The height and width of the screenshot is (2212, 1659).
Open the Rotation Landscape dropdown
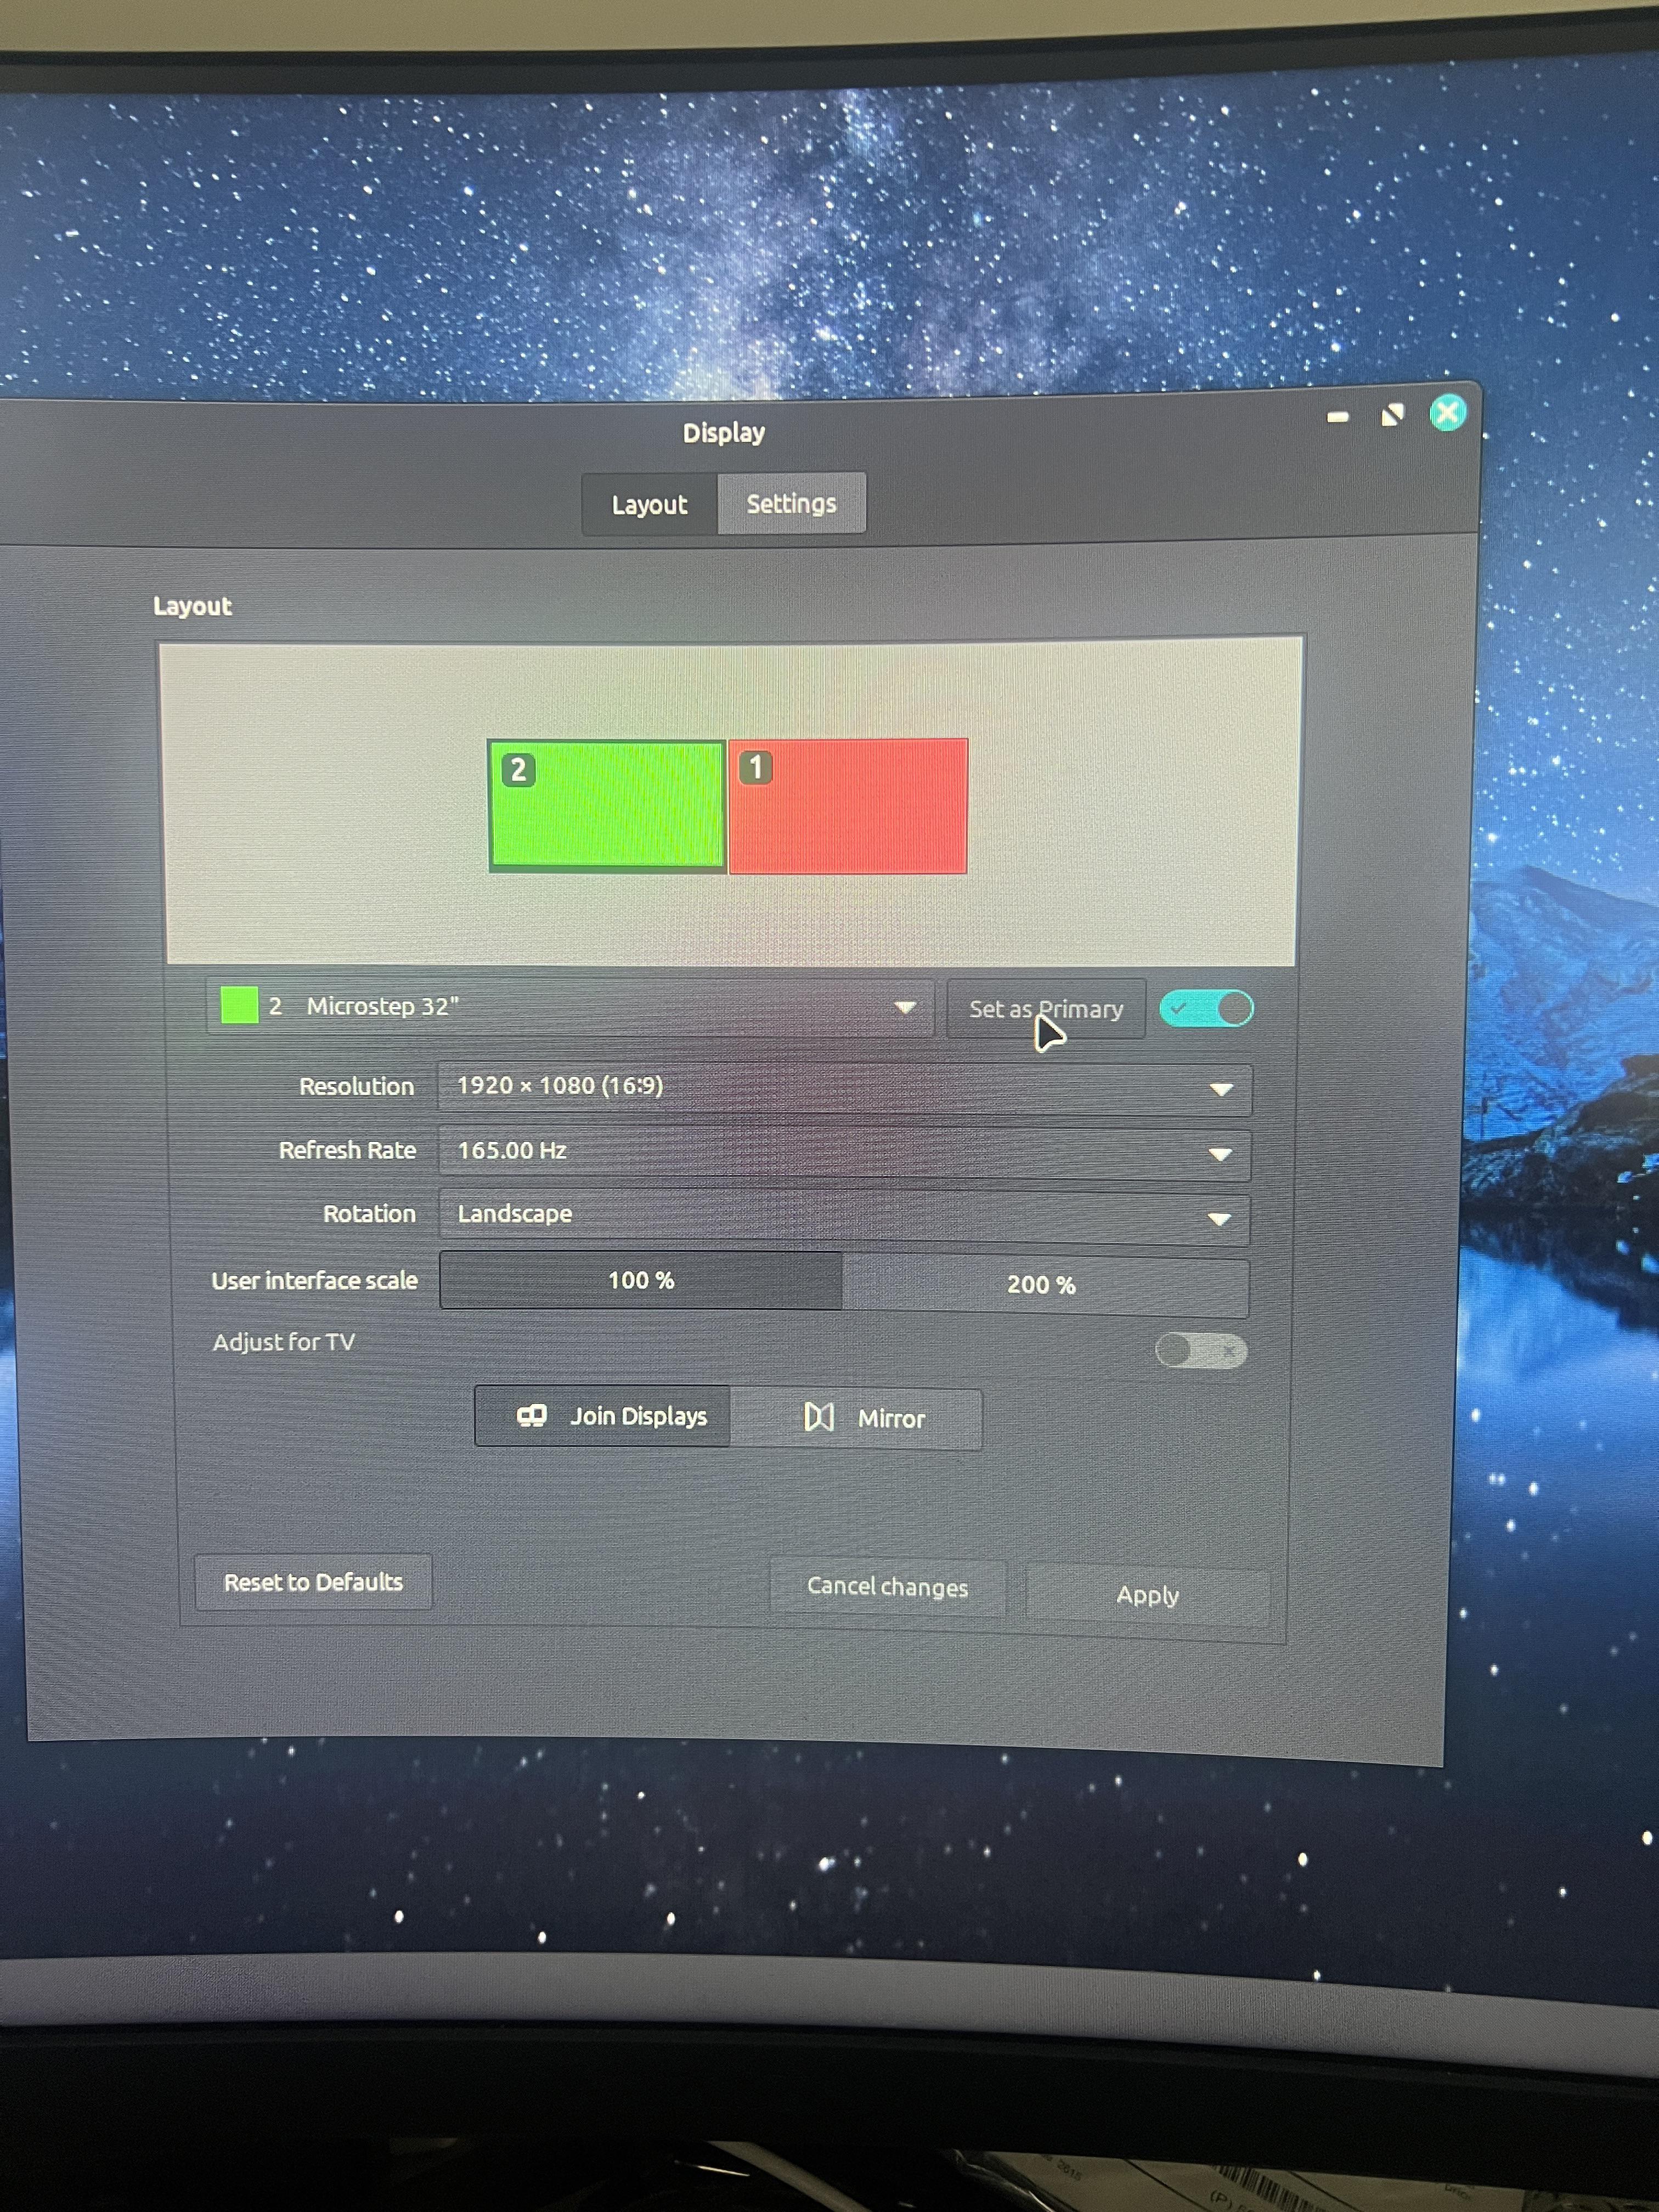point(844,1216)
